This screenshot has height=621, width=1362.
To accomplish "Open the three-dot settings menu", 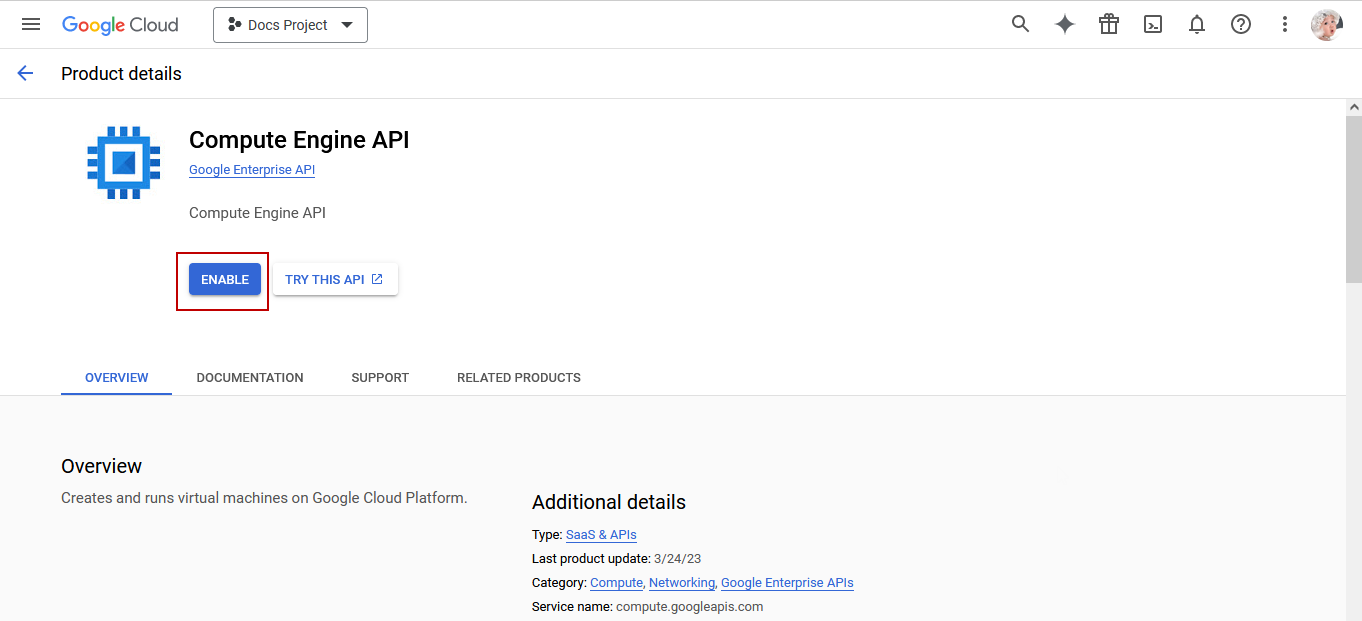I will pyautogui.click(x=1285, y=25).
